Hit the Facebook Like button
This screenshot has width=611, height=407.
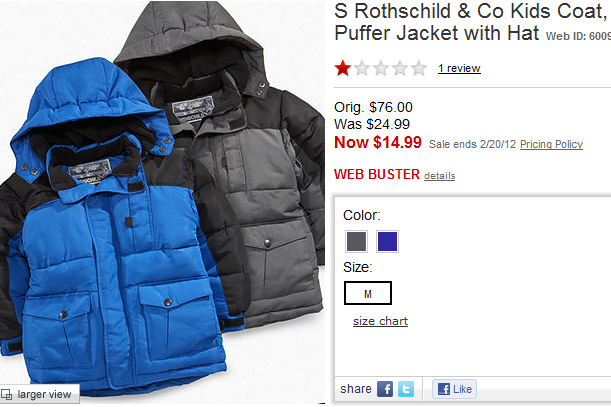(x=454, y=389)
